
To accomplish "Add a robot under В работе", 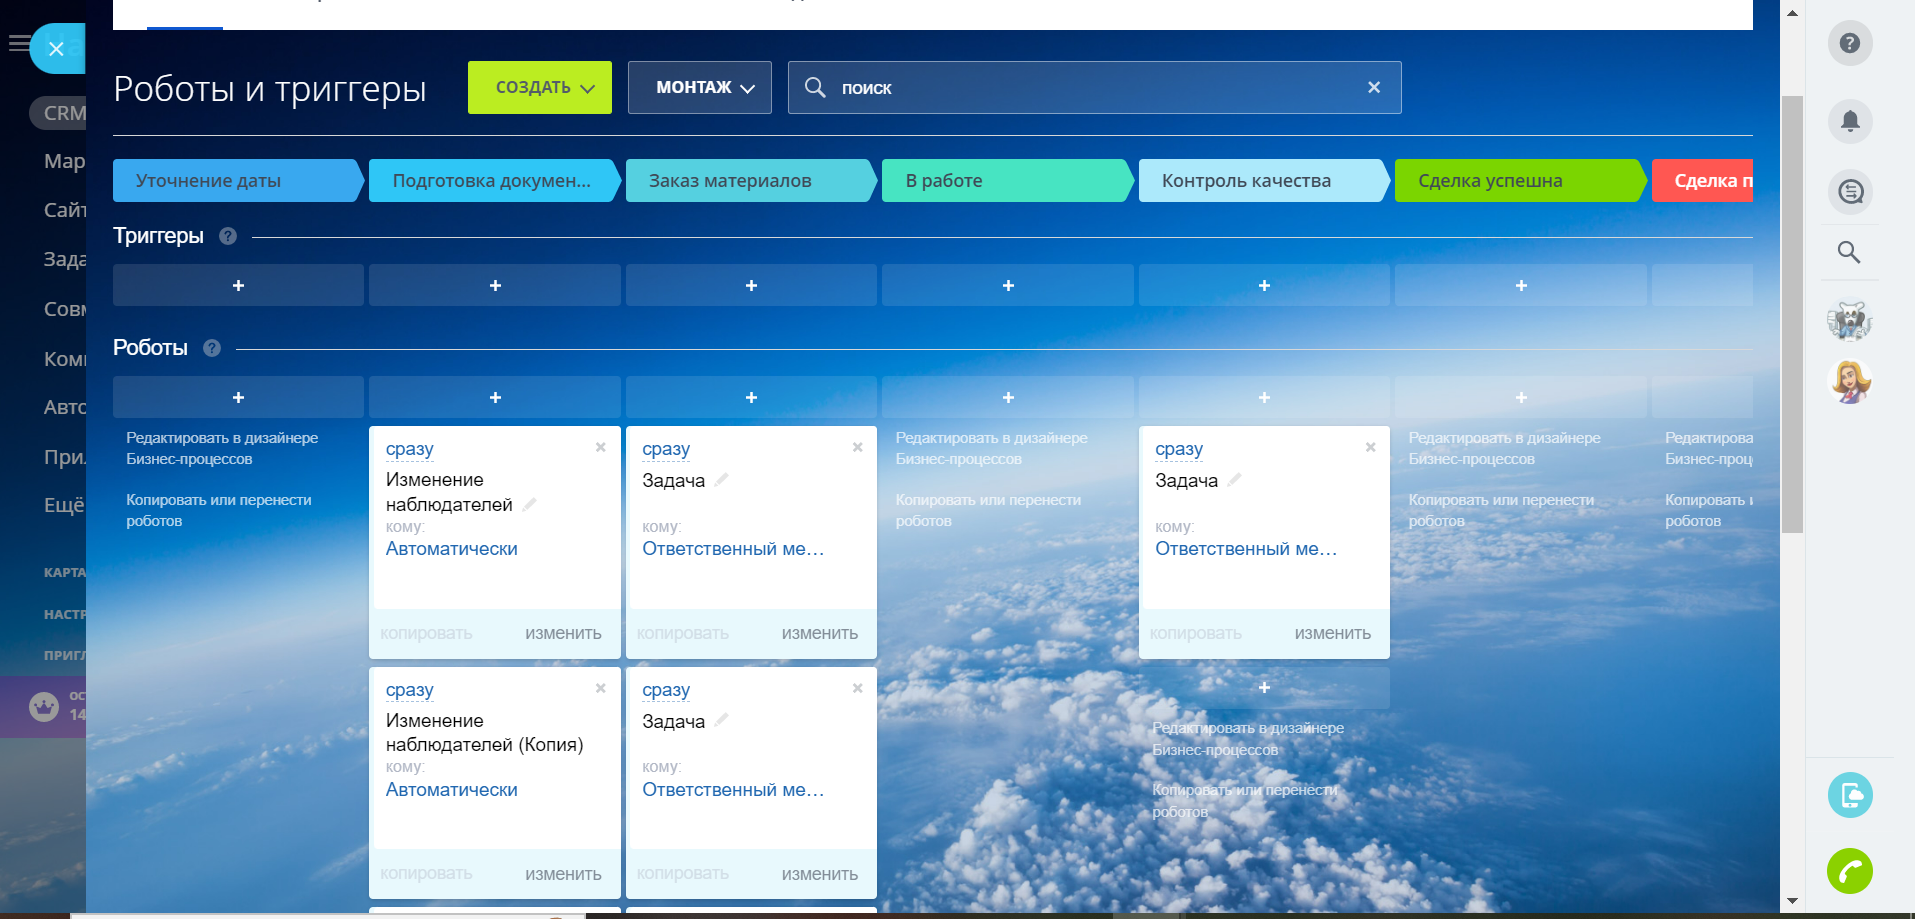I will coord(1008,397).
